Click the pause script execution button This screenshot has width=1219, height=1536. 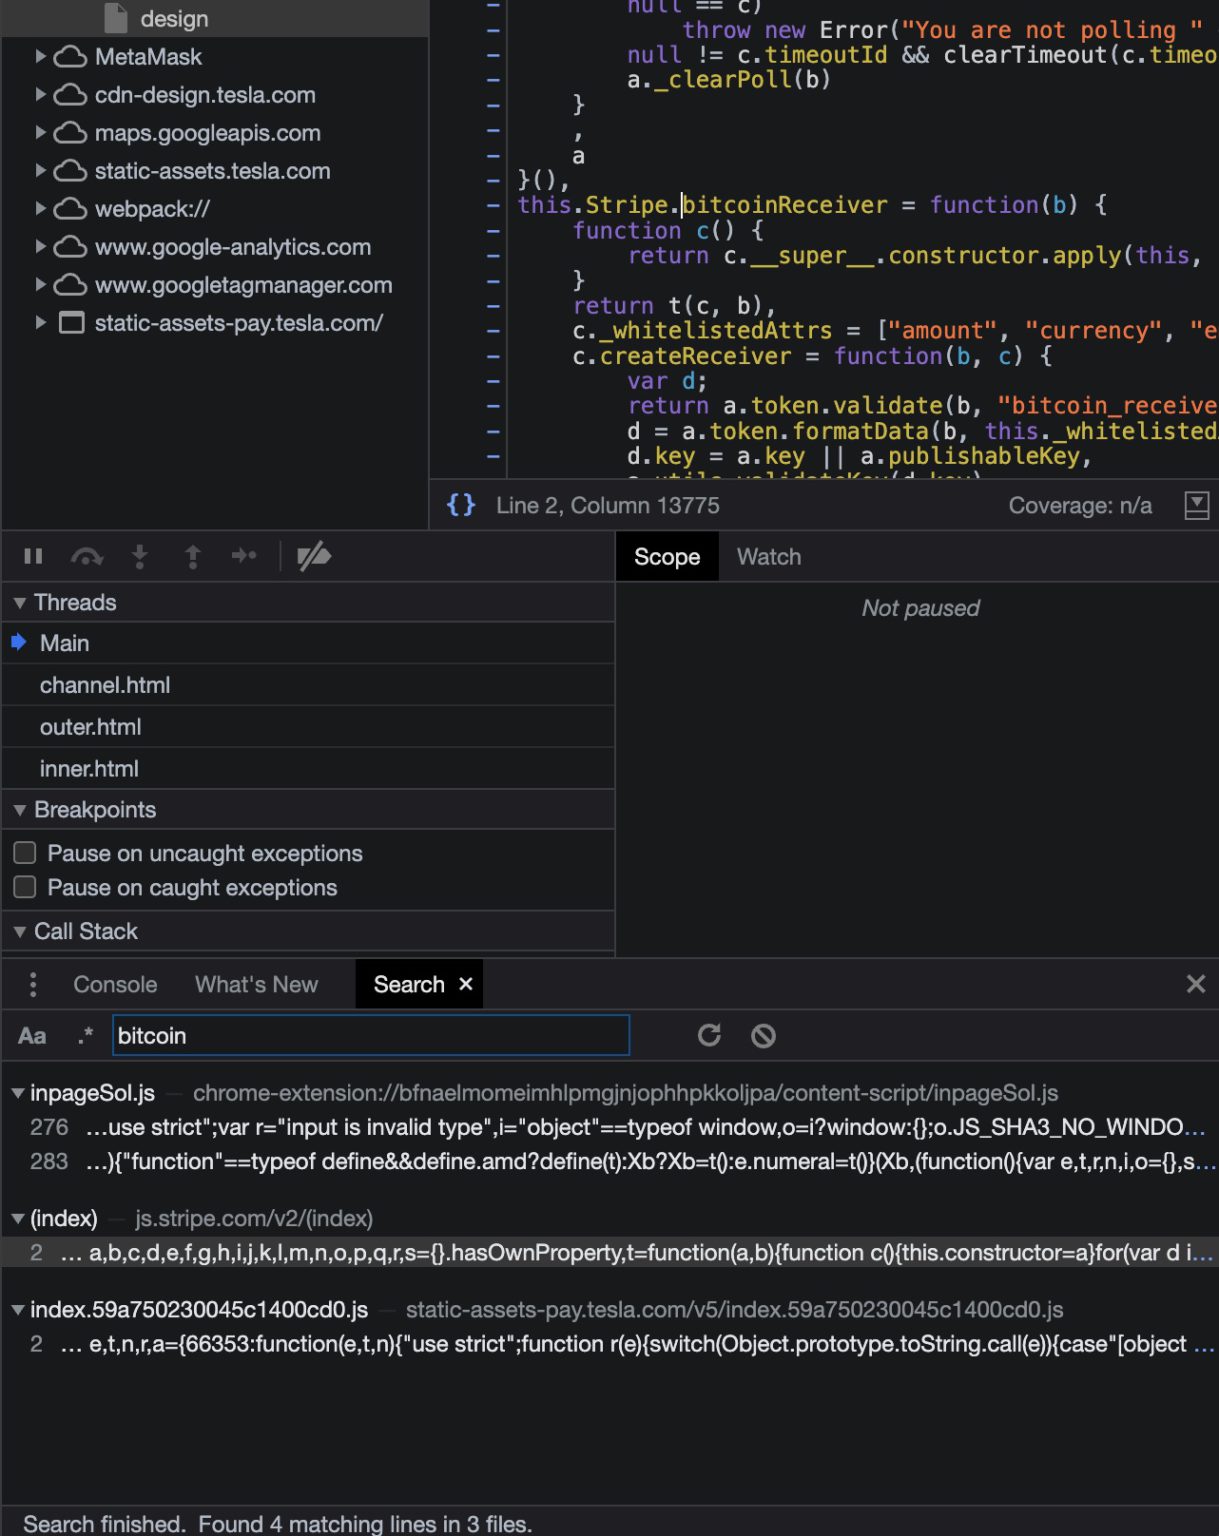(x=33, y=556)
